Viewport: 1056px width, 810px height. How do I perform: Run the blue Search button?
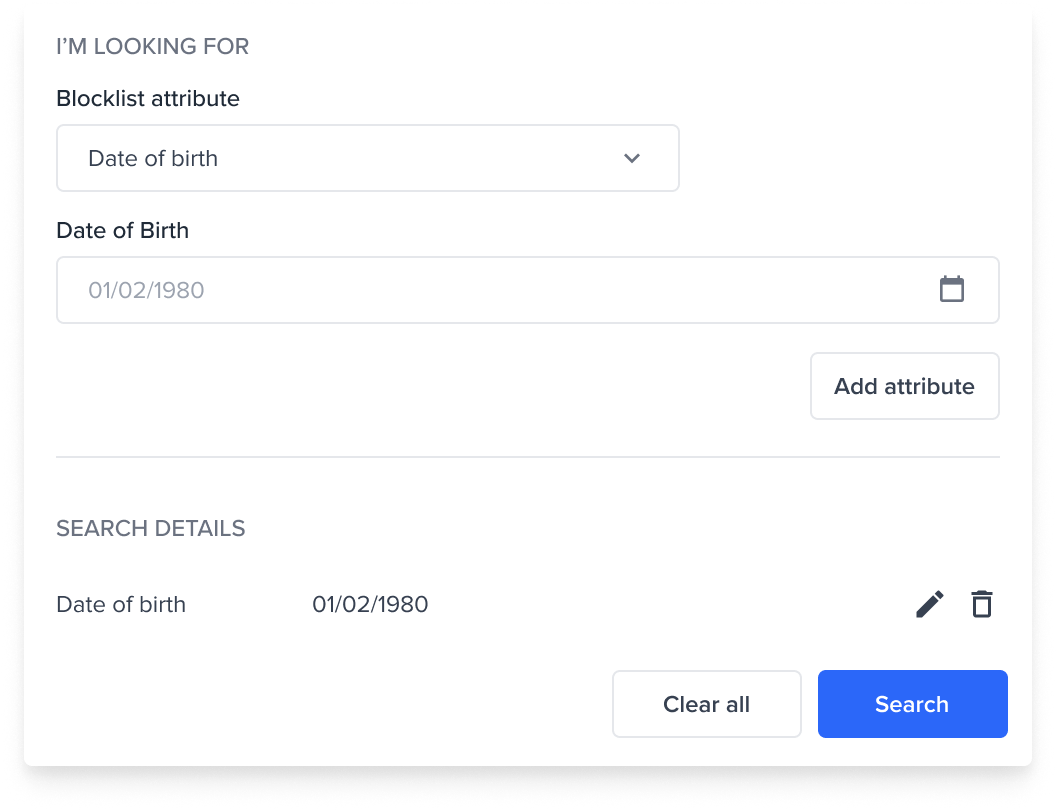pyautogui.click(x=912, y=704)
